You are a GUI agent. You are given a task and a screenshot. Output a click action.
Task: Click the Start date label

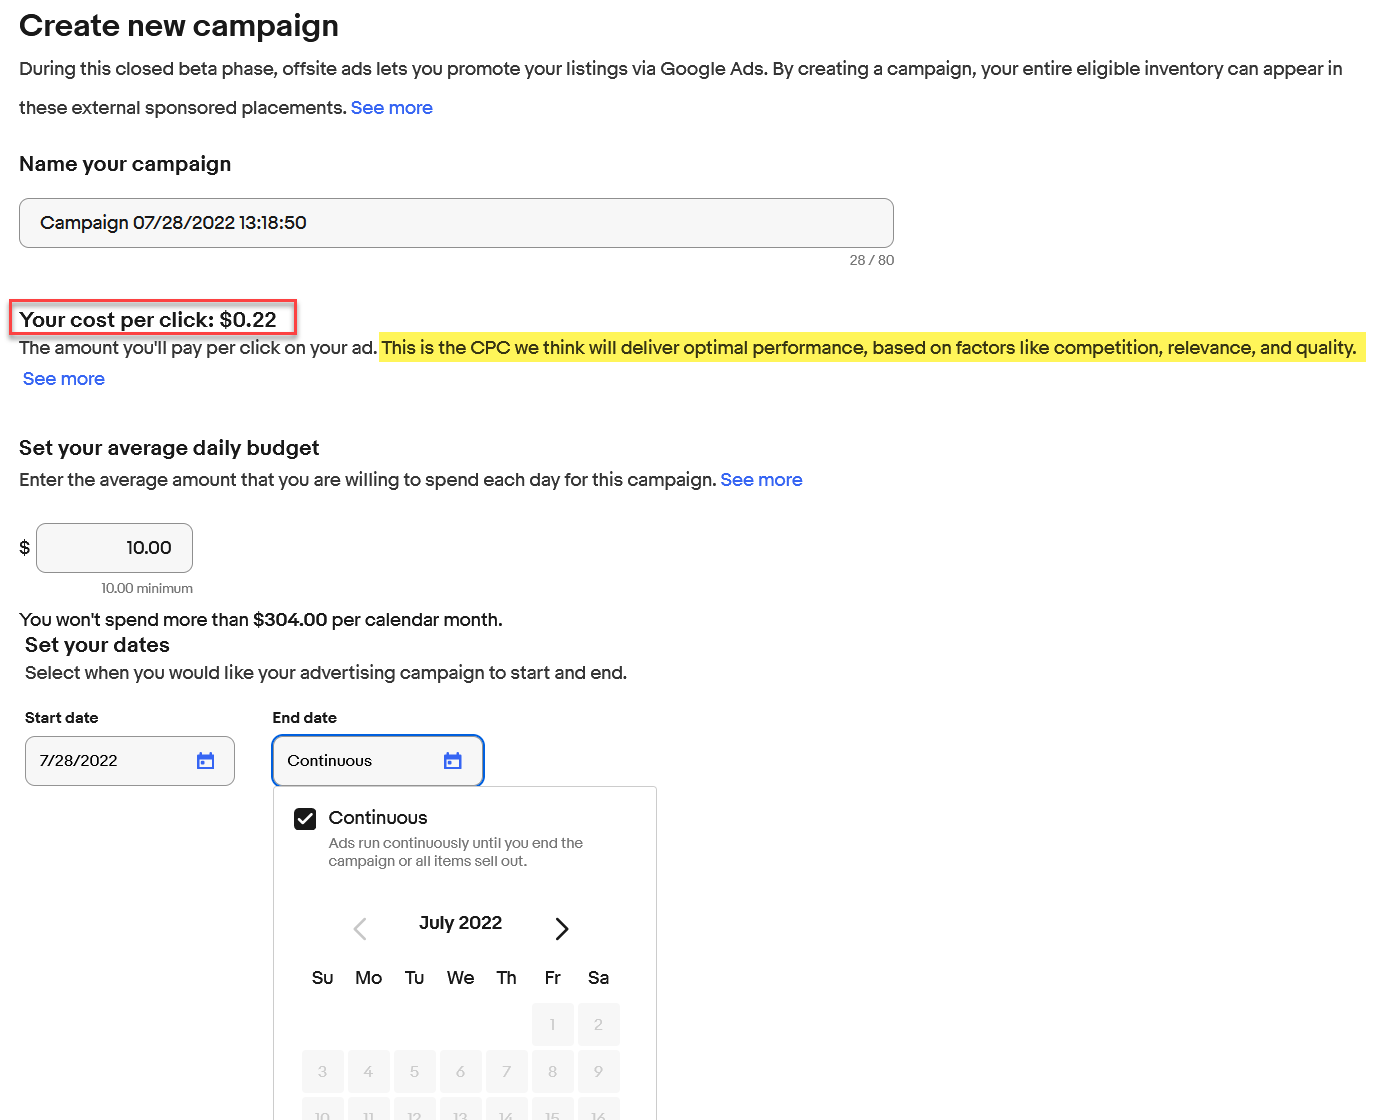[x=62, y=718]
